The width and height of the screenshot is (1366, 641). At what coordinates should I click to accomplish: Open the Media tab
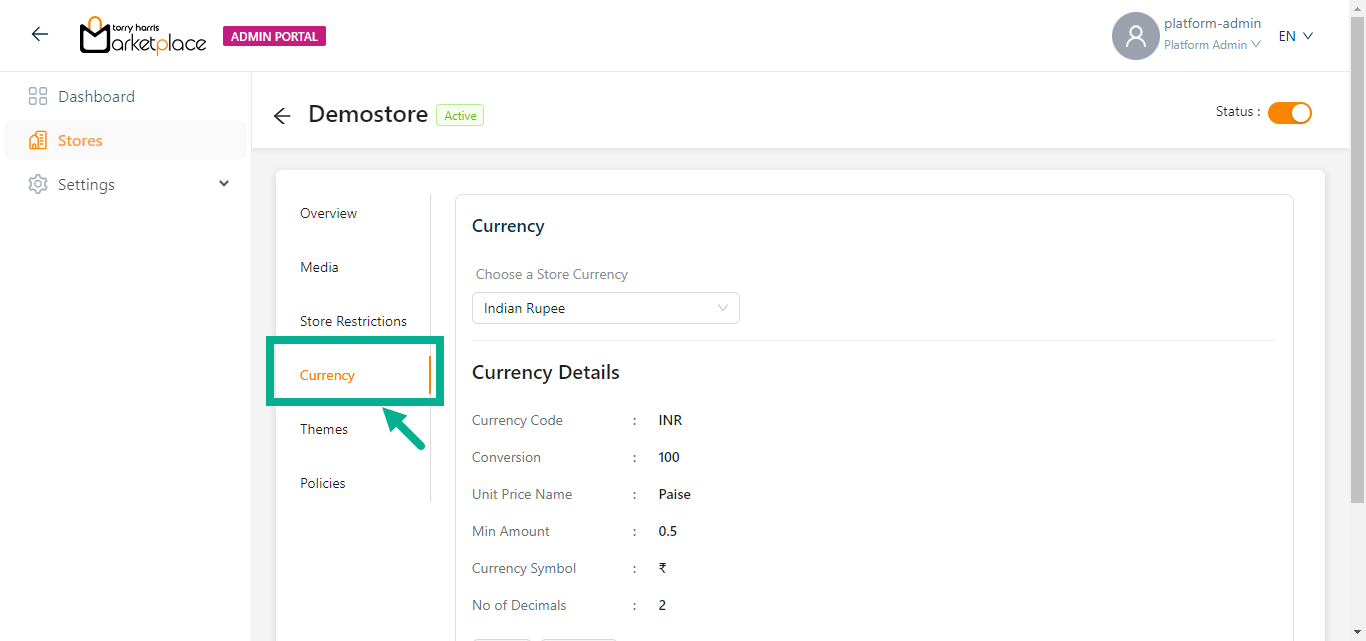[319, 267]
